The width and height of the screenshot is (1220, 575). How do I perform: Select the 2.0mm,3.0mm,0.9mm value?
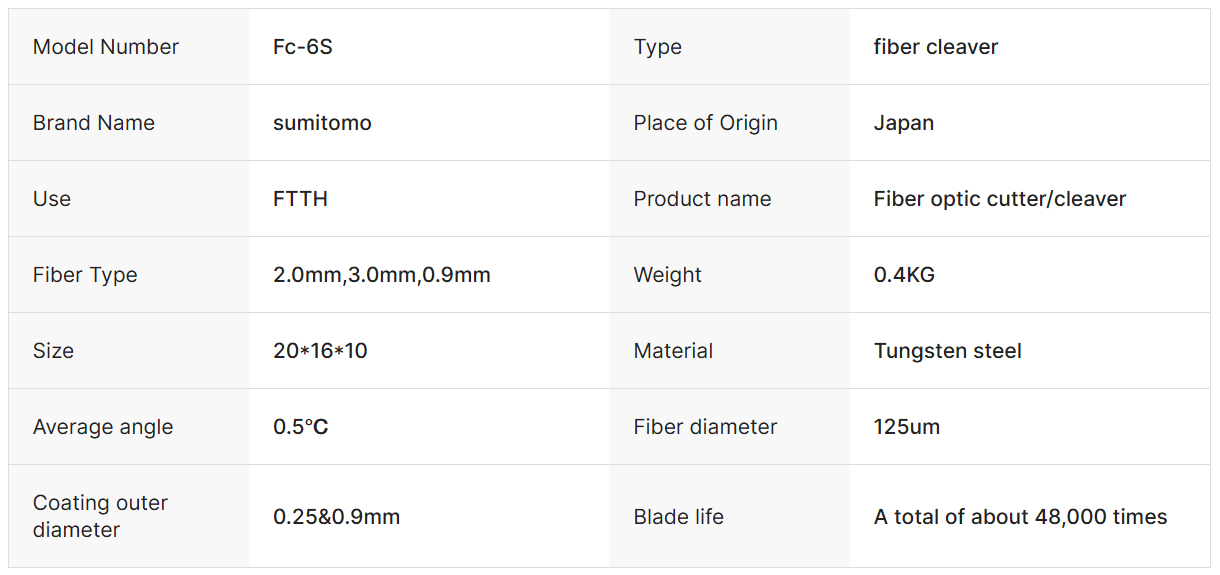point(382,275)
